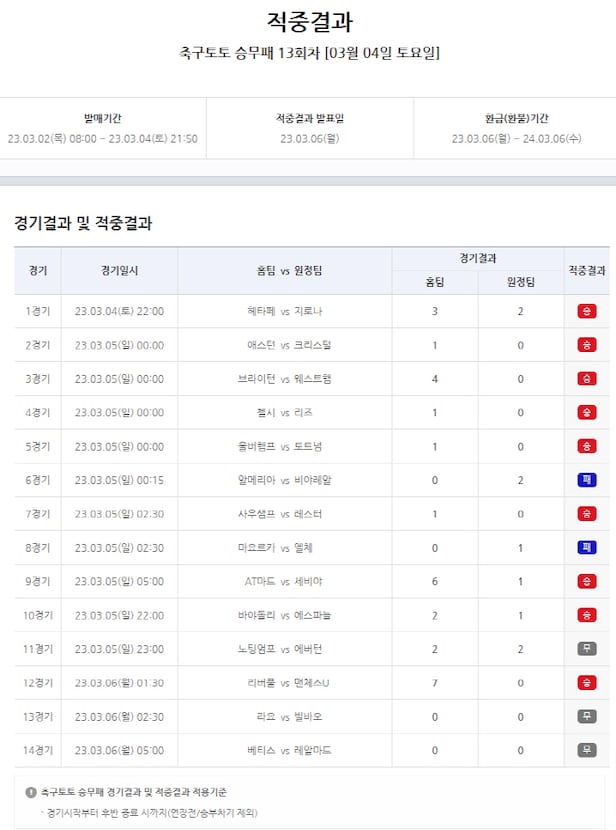Click the red 승 badge for 3경기

tap(586, 379)
